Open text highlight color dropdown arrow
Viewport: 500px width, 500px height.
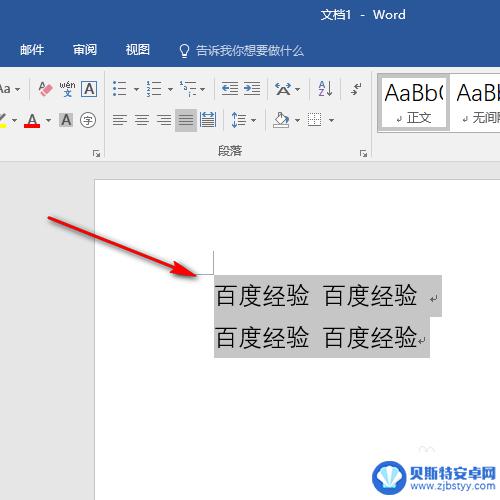(x=14, y=120)
